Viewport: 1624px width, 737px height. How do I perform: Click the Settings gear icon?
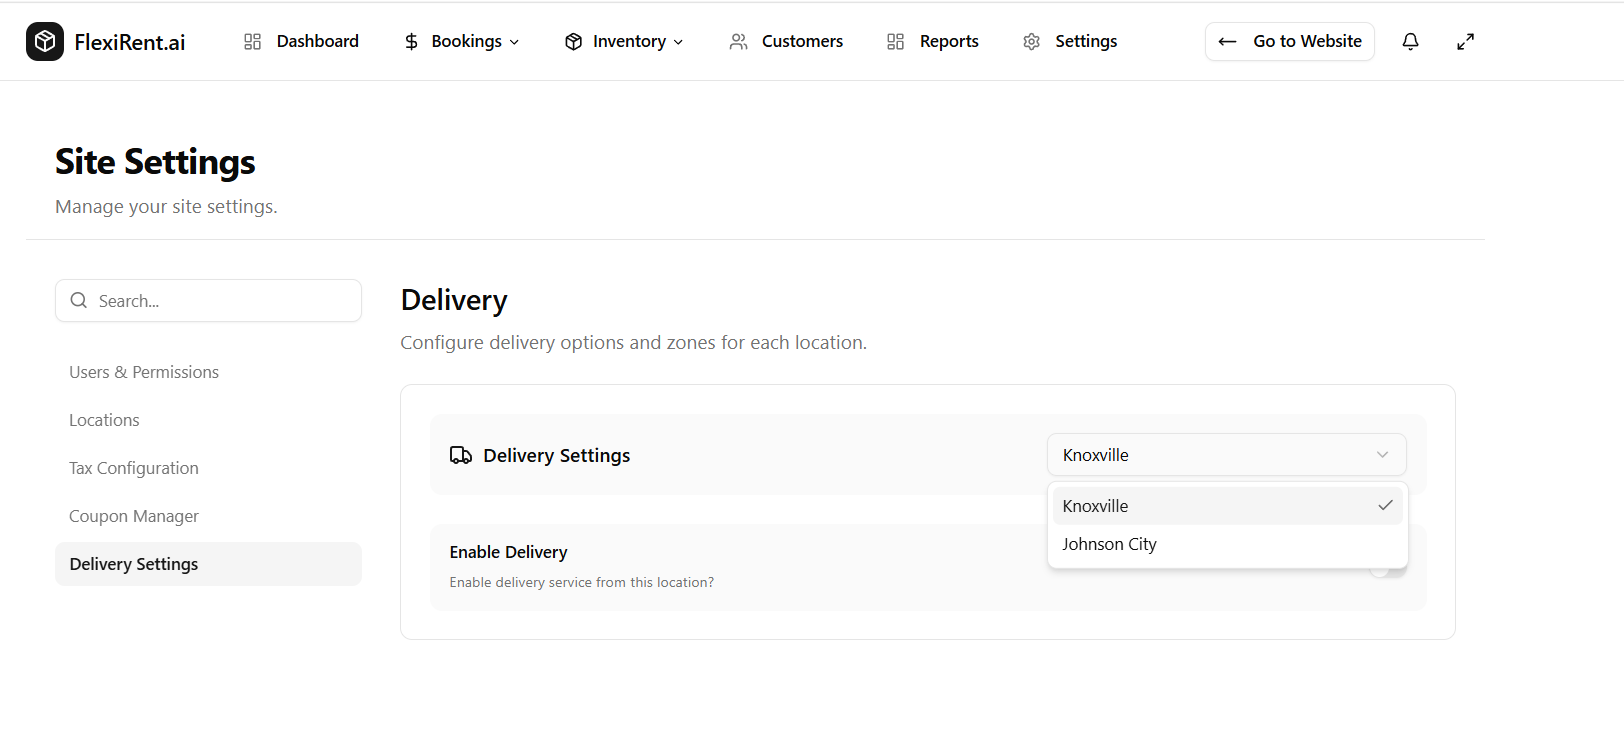coord(1032,41)
